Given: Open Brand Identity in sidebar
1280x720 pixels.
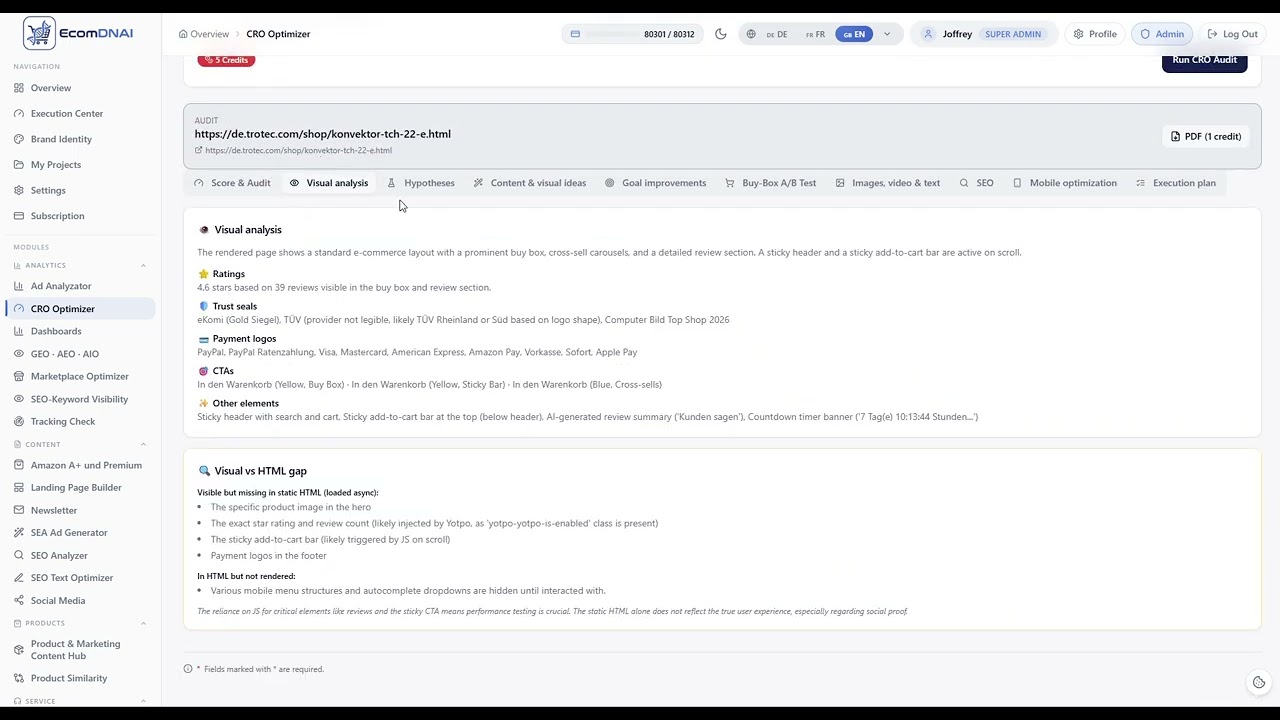Looking at the screenshot, I should (80, 139).
